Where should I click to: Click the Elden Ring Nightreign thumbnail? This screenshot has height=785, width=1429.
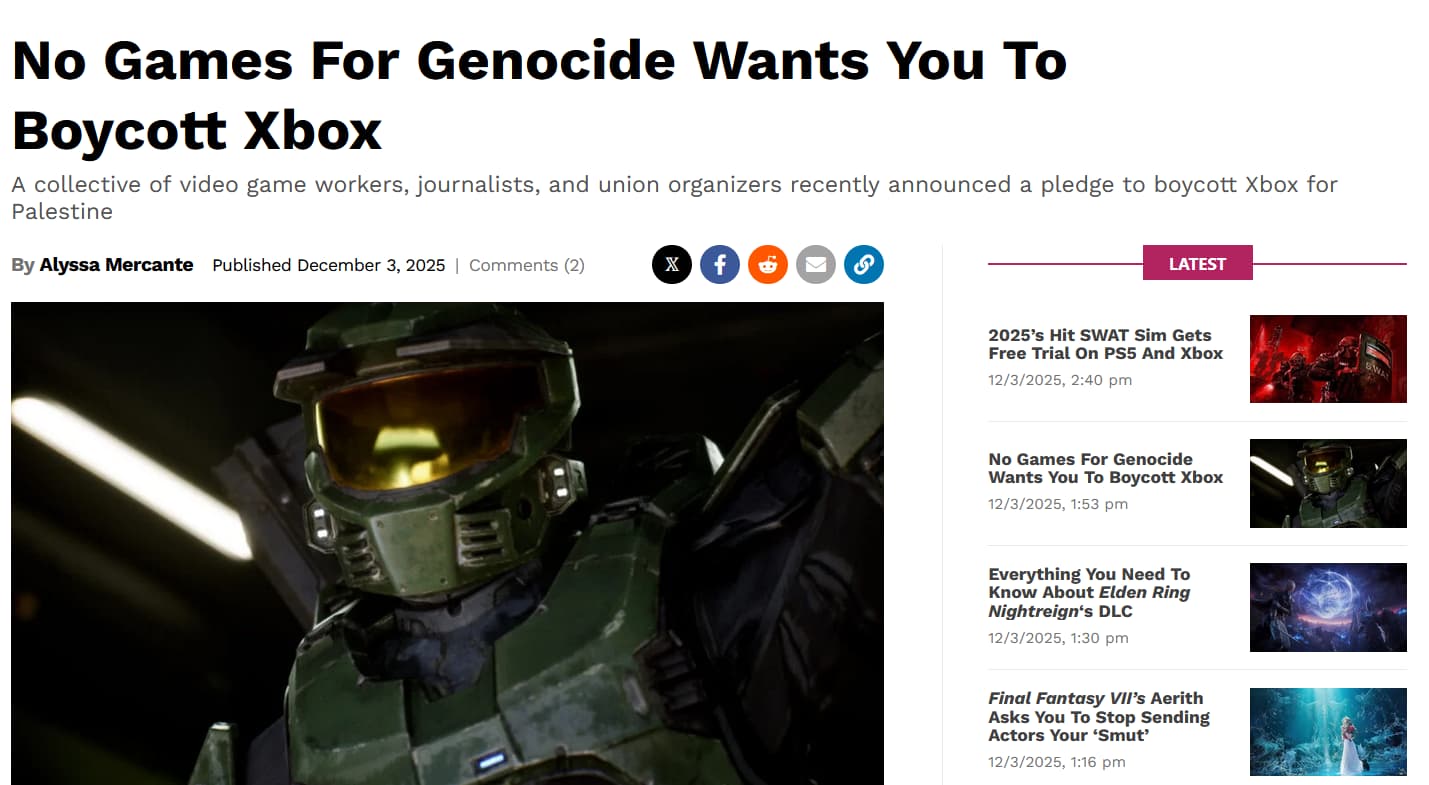[x=1328, y=607]
